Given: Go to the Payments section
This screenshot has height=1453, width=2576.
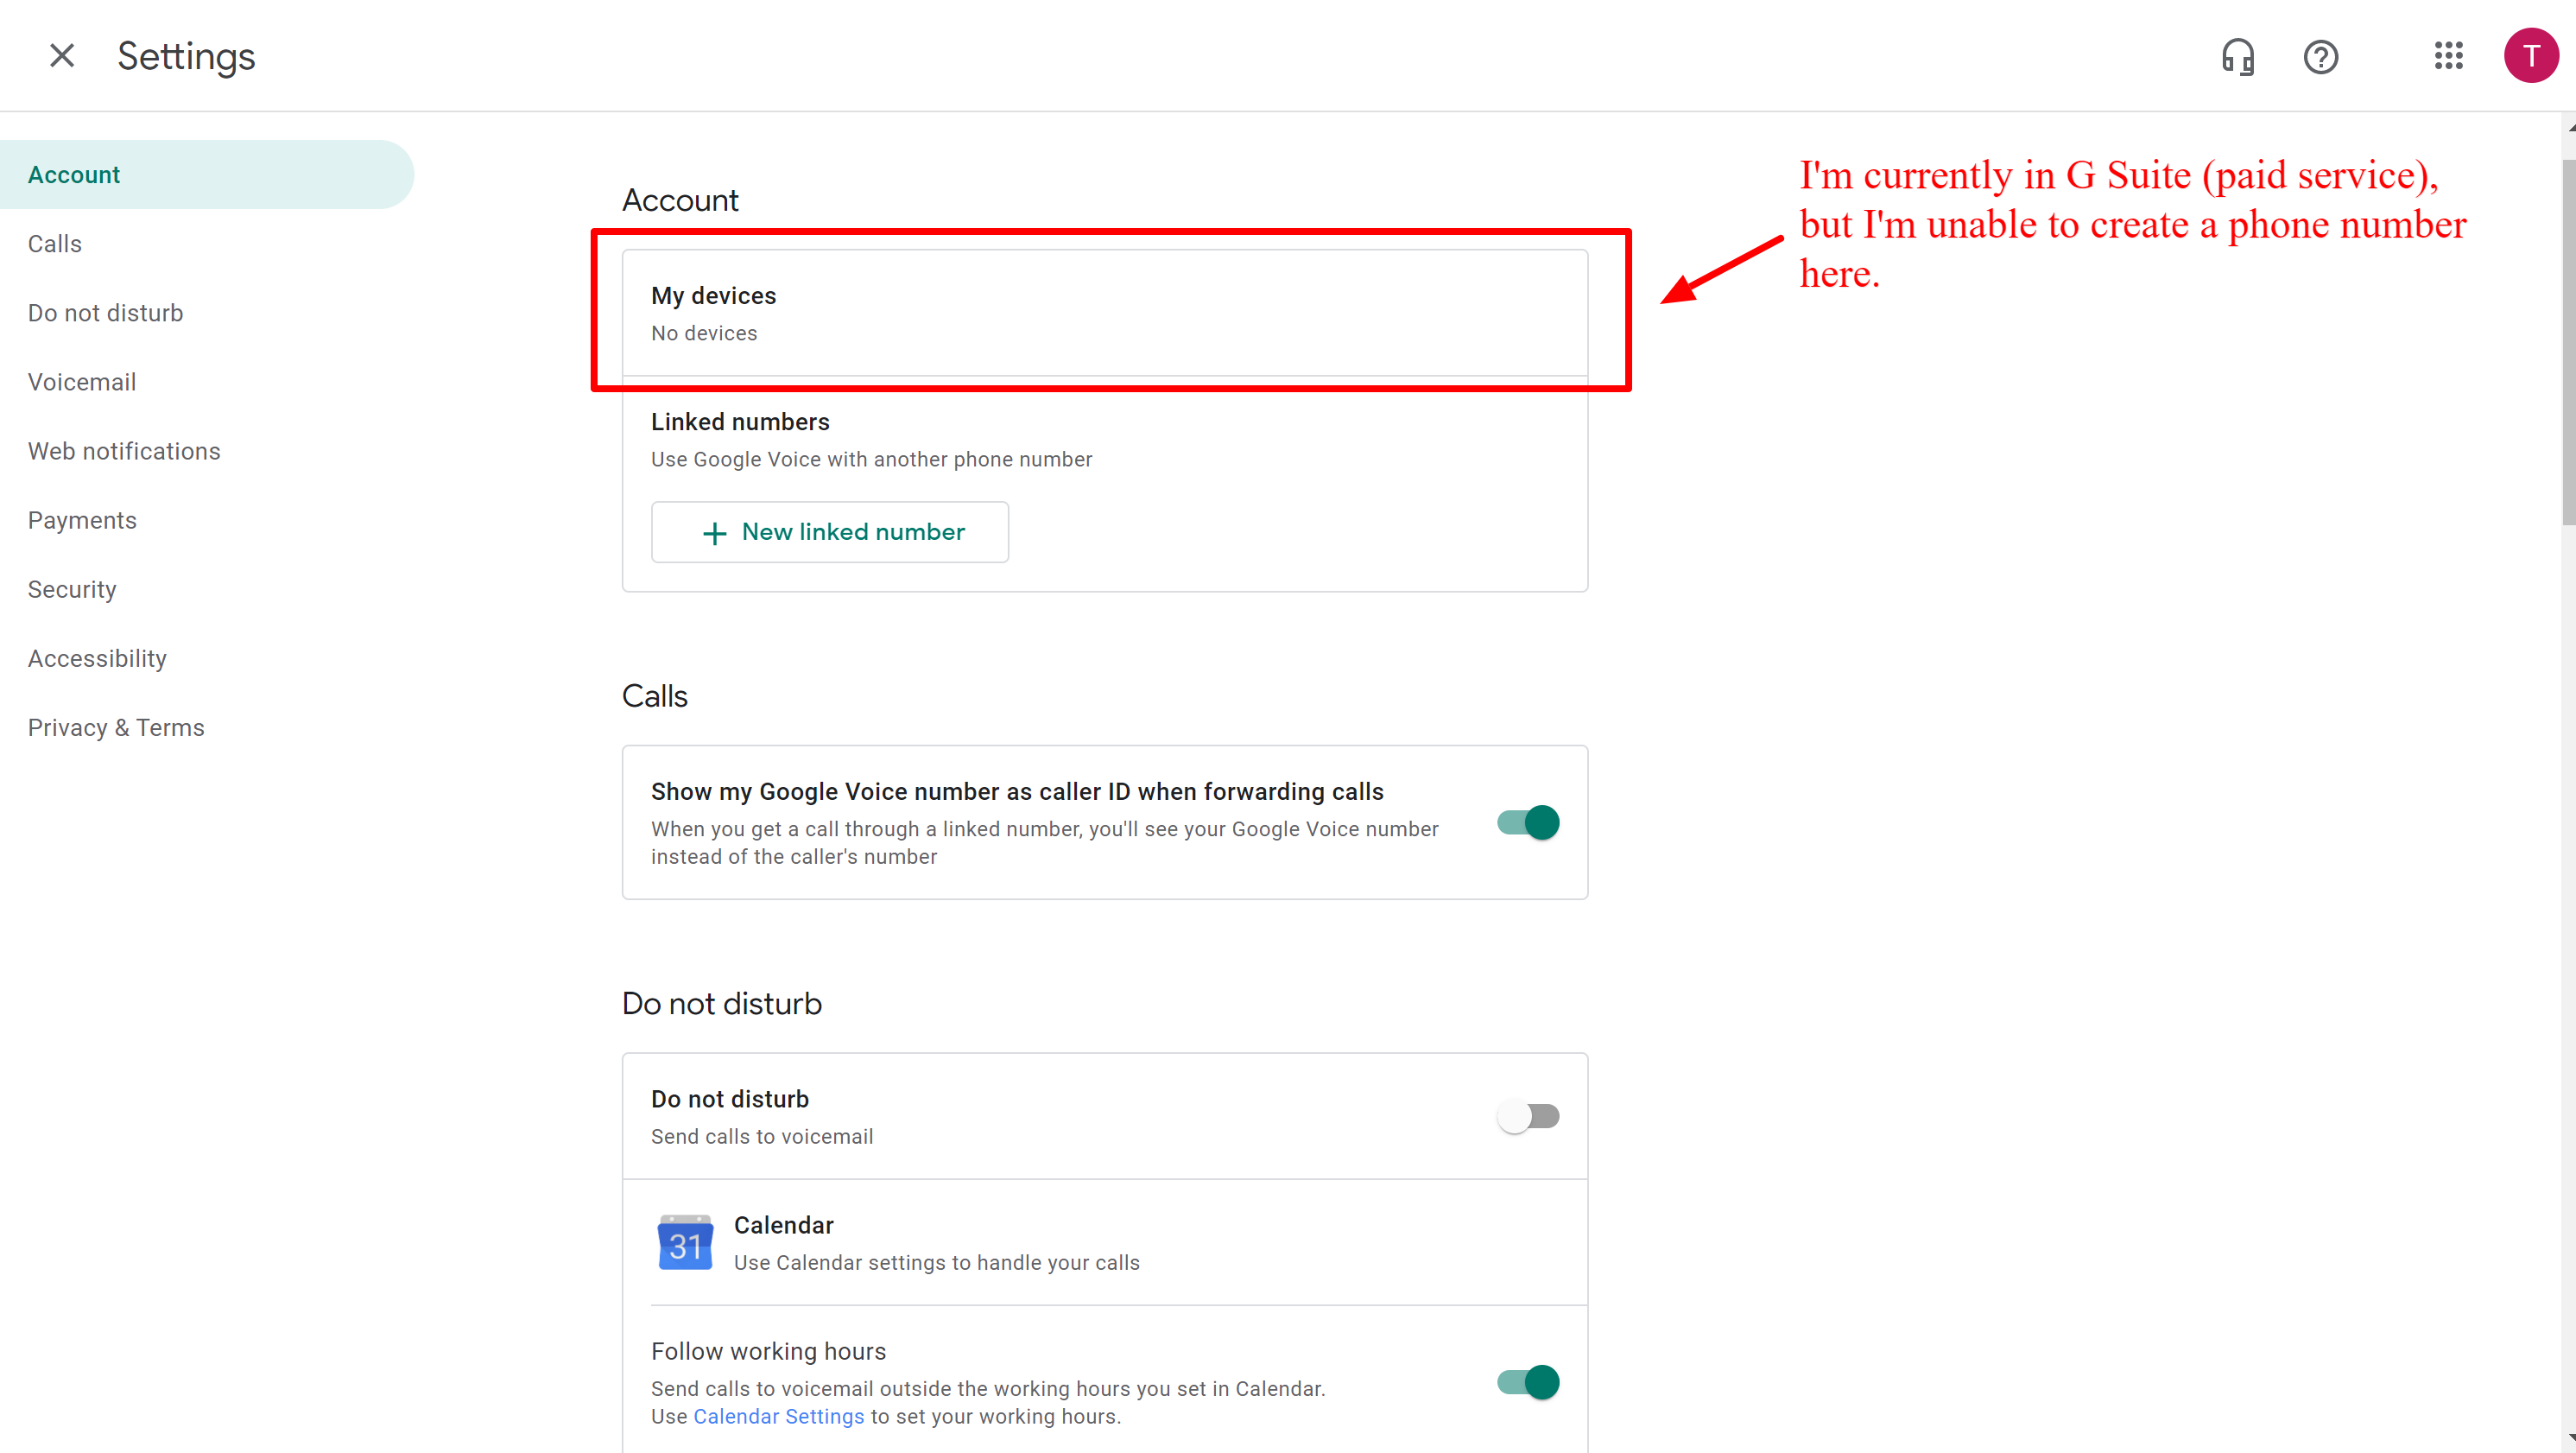Looking at the screenshot, I should click(x=82, y=520).
